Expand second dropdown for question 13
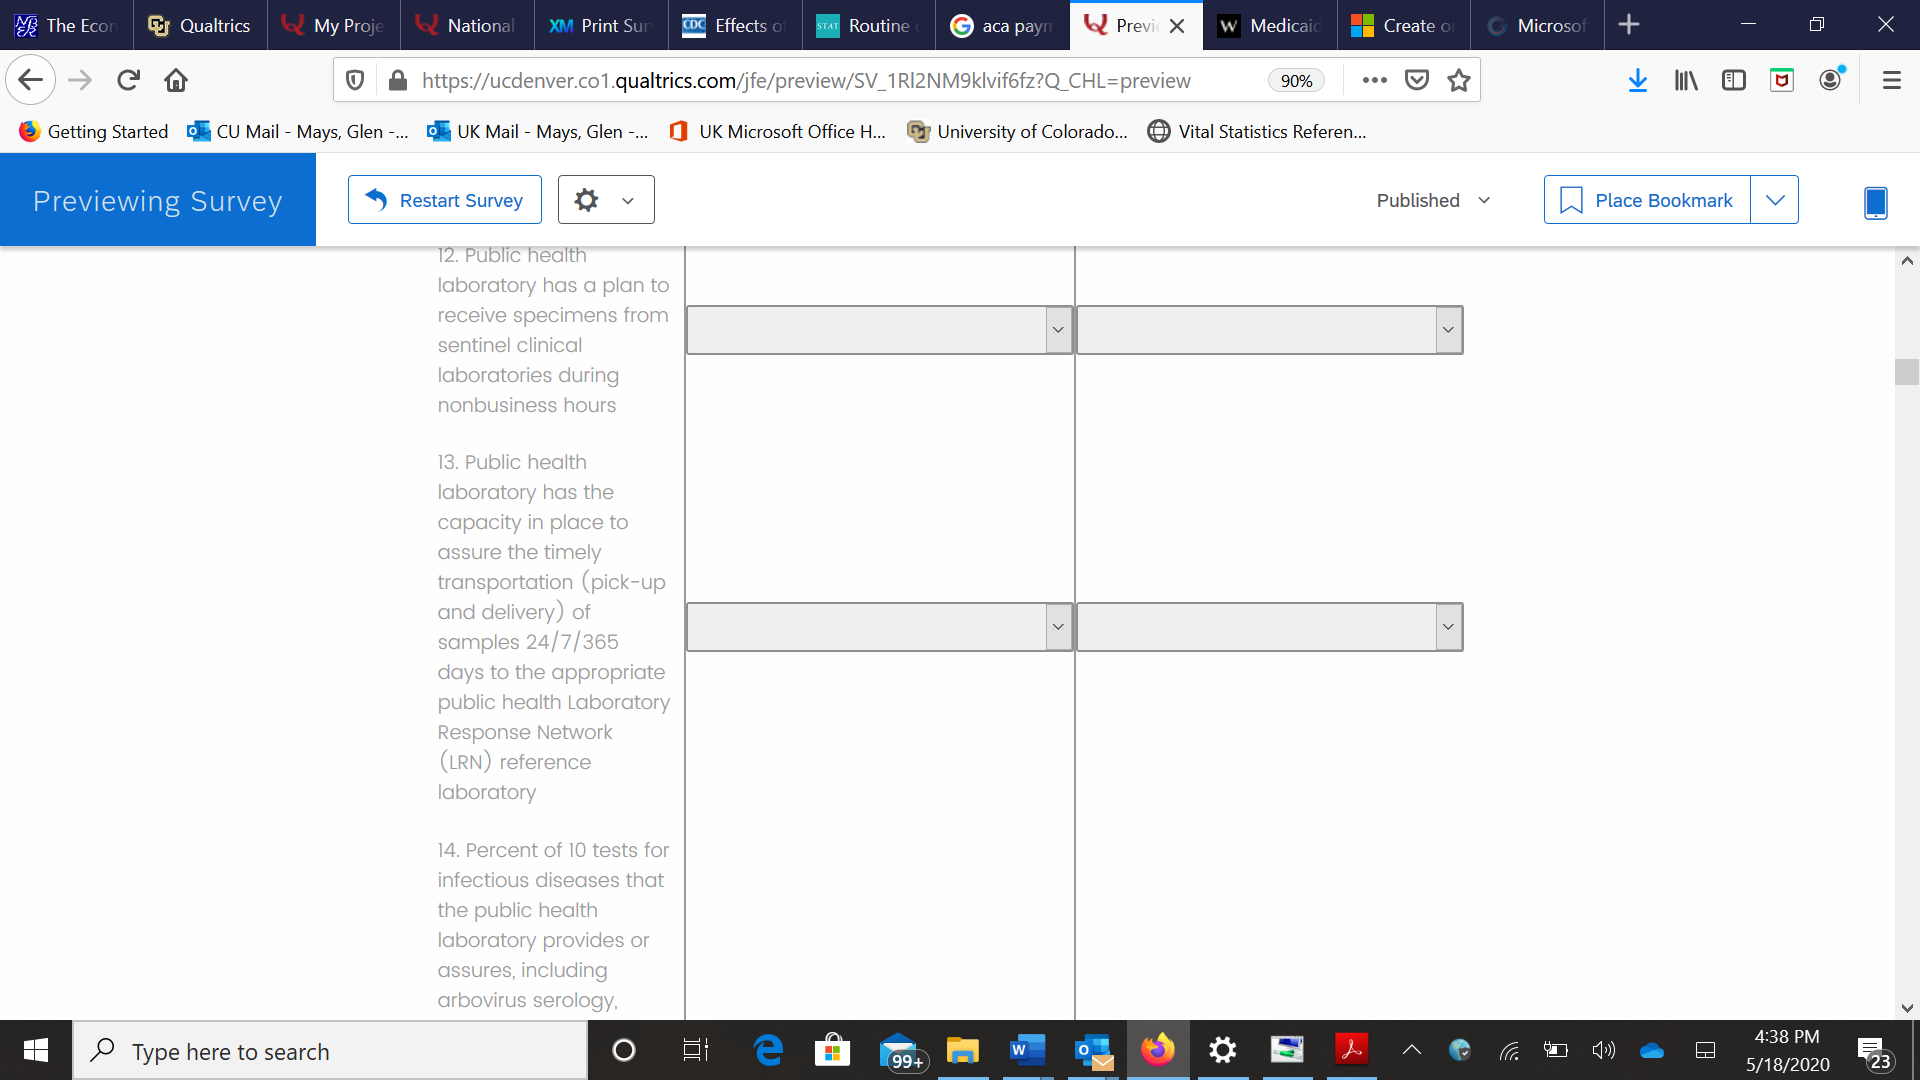Viewport: 1920px width, 1080px height. (1269, 627)
